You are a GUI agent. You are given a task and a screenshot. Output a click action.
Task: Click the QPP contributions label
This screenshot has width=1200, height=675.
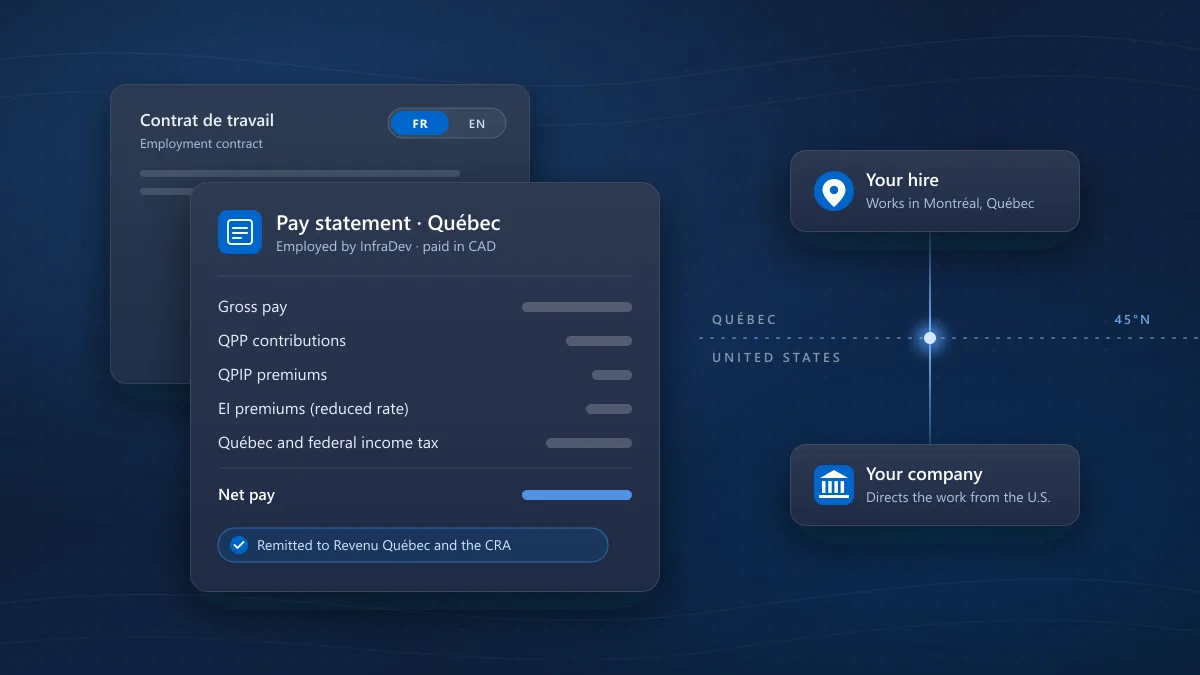[x=282, y=341]
